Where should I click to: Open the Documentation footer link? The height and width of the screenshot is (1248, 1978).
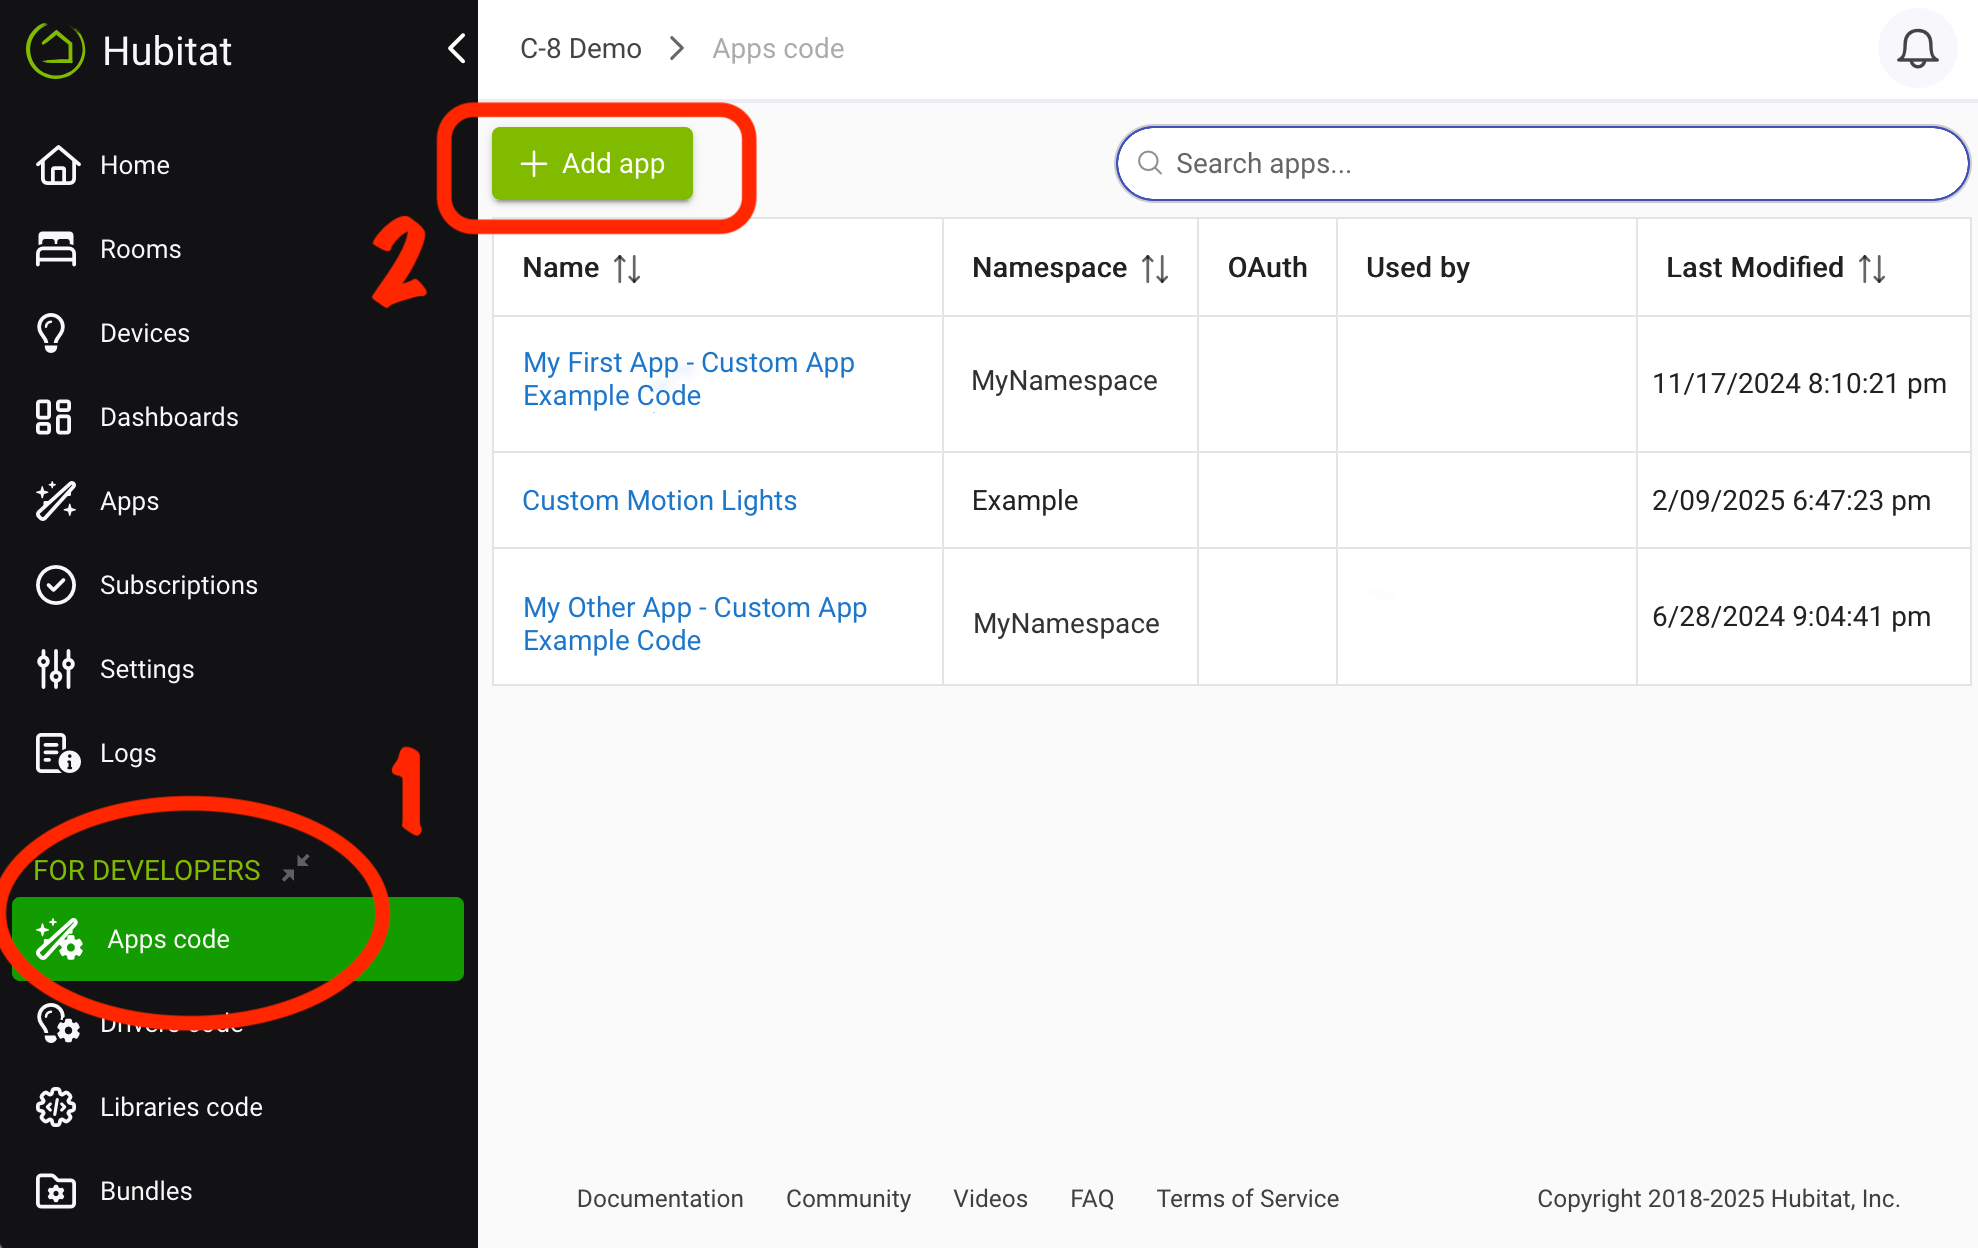(x=660, y=1198)
